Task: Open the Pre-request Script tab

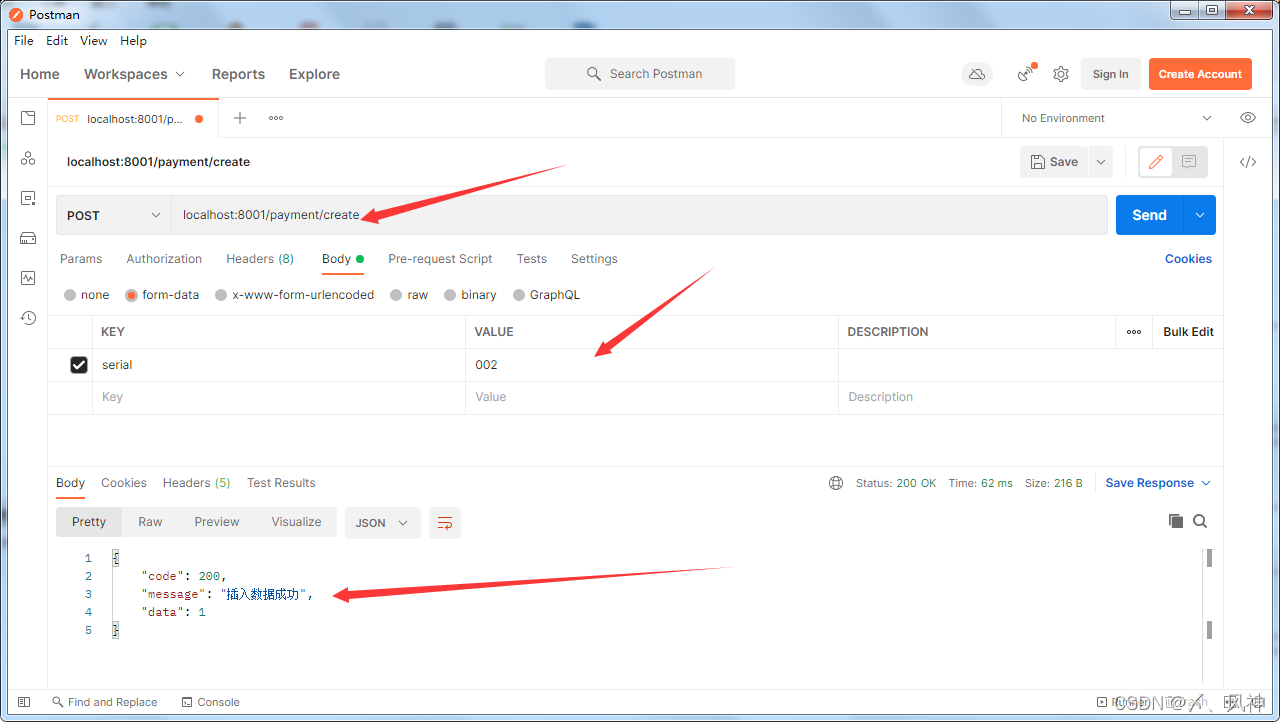Action: point(440,259)
